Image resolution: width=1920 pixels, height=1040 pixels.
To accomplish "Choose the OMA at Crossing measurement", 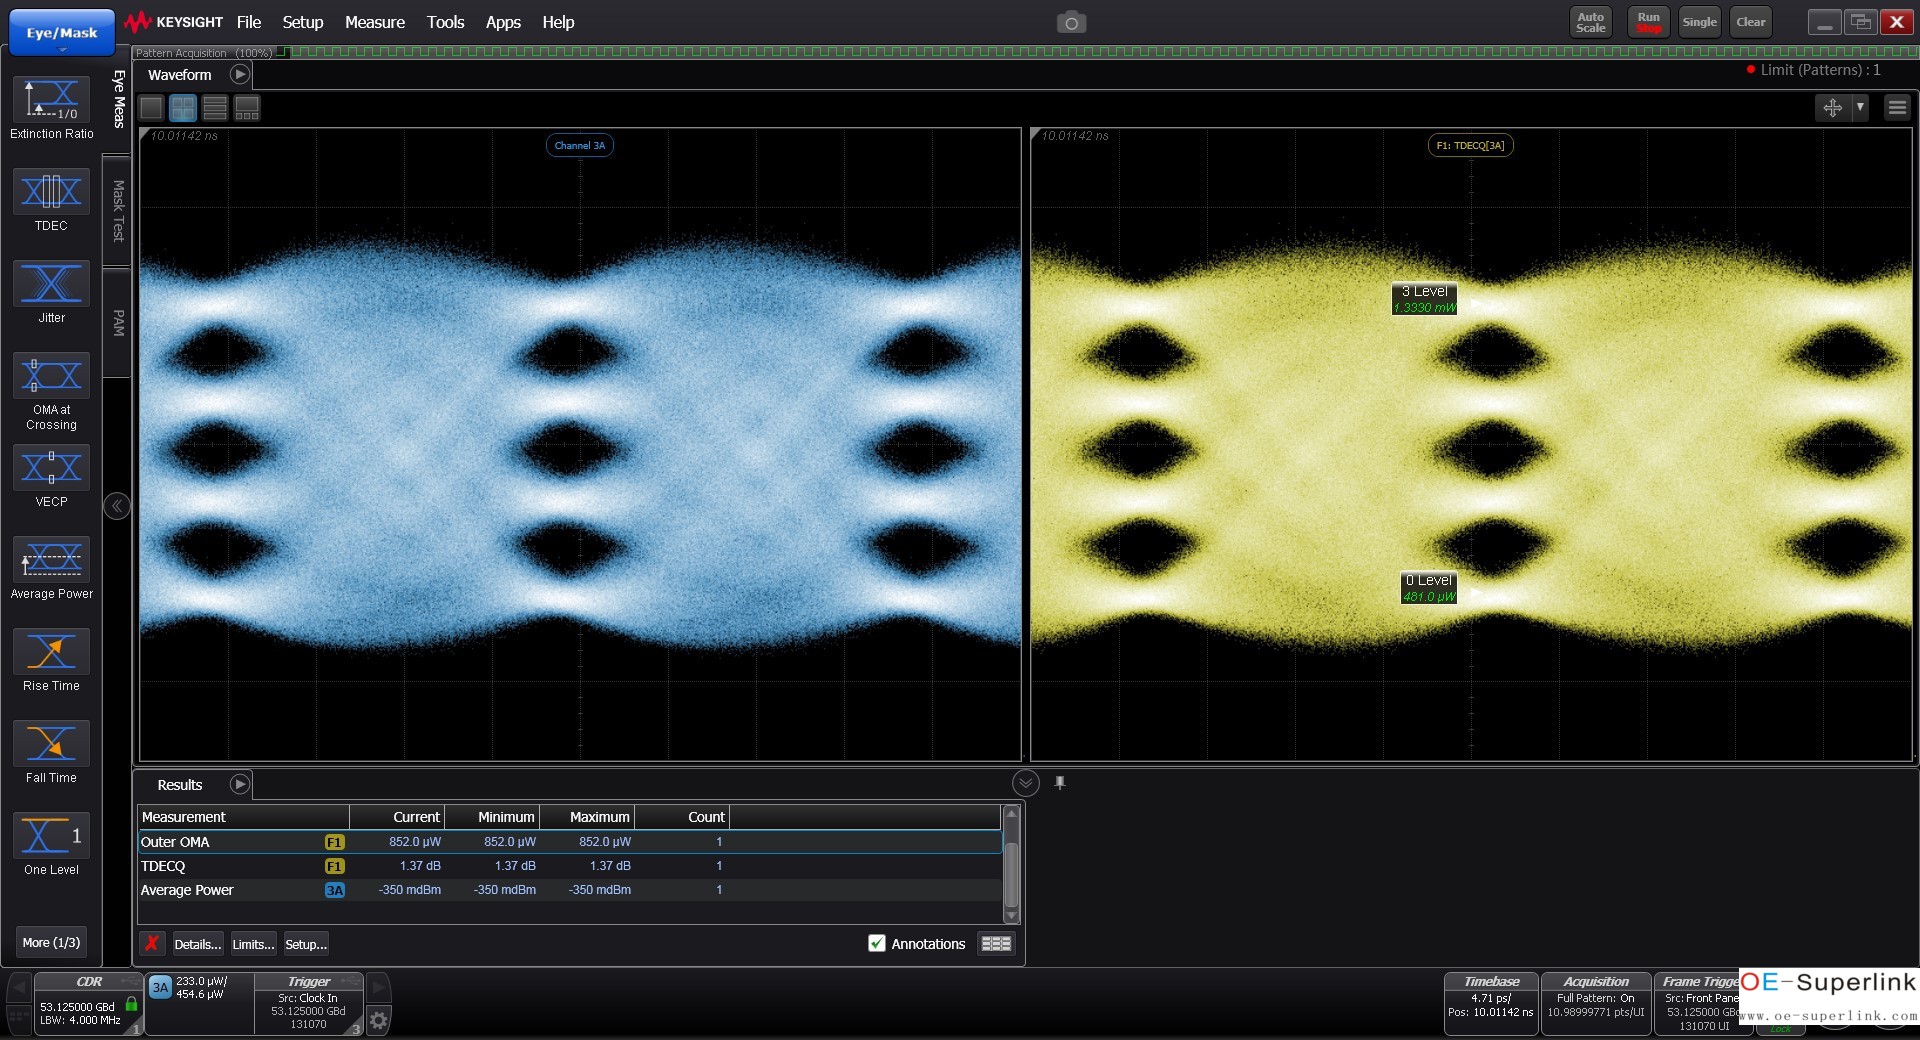I will pos(51,376).
